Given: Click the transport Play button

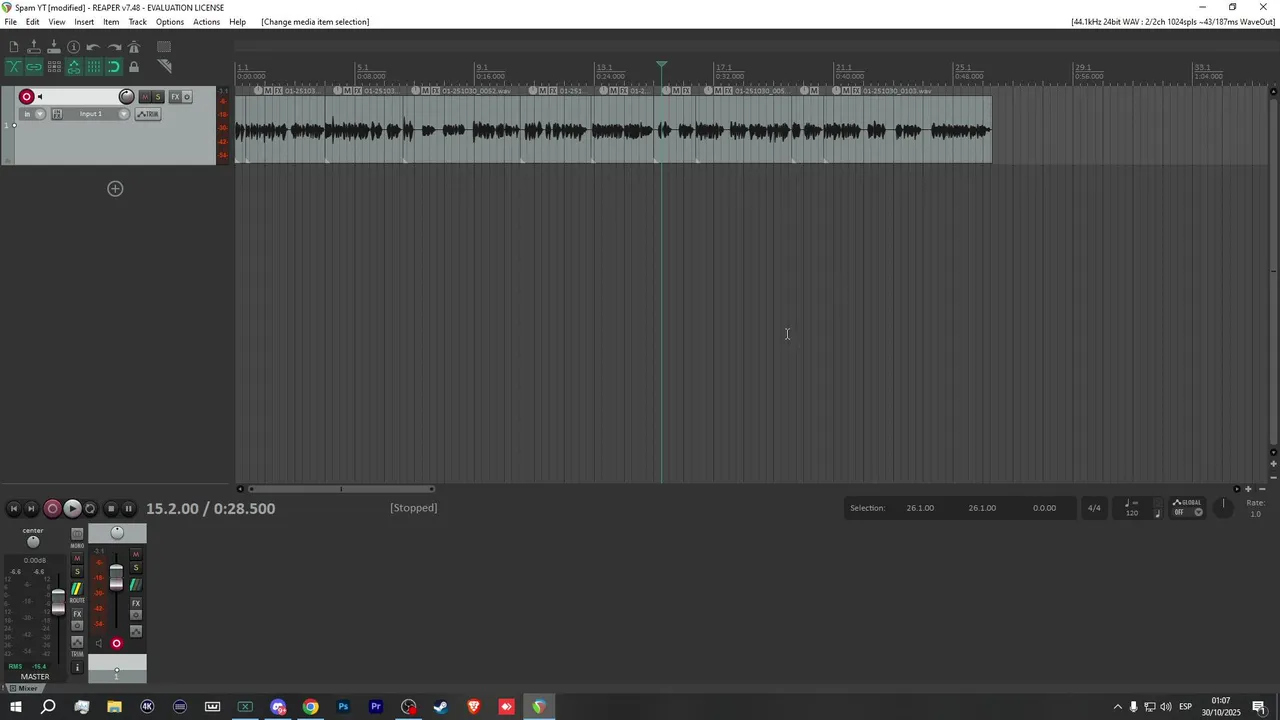Looking at the screenshot, I should pos(72,508).
